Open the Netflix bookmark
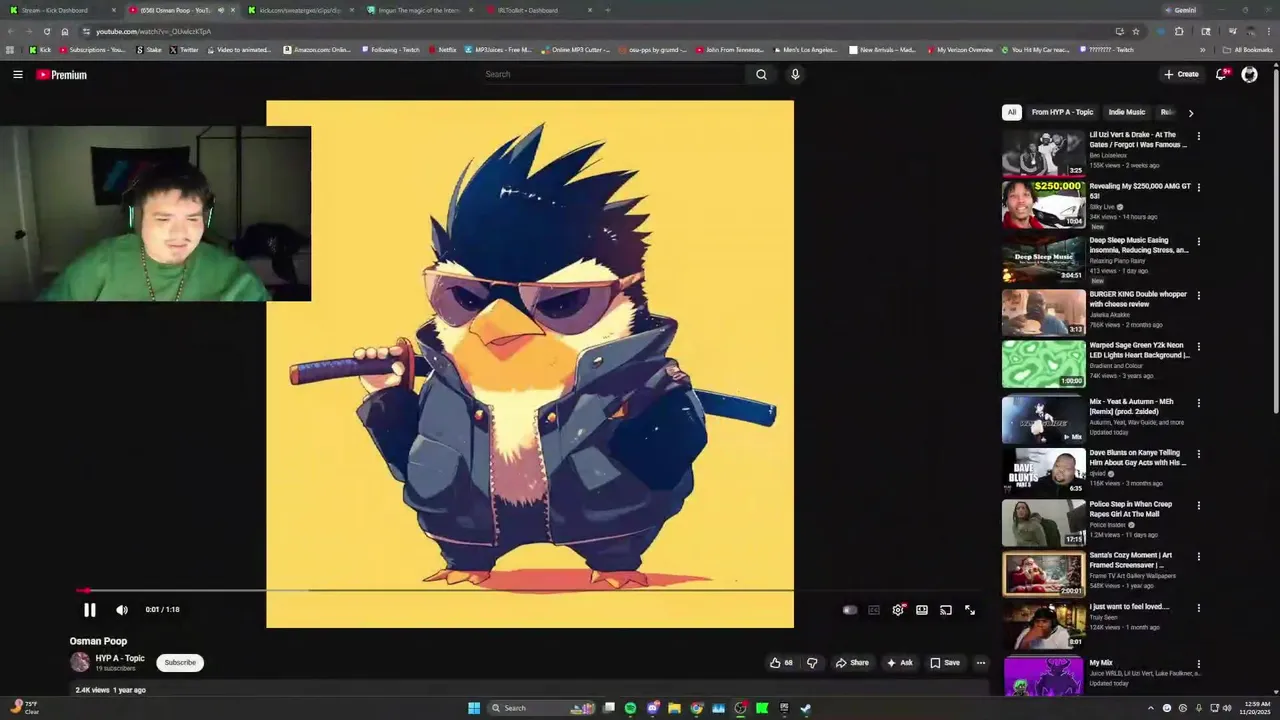 442,49
